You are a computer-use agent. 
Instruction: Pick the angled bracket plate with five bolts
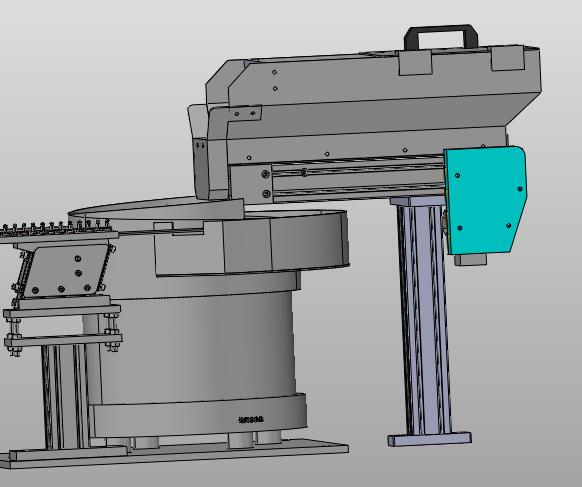65,271
